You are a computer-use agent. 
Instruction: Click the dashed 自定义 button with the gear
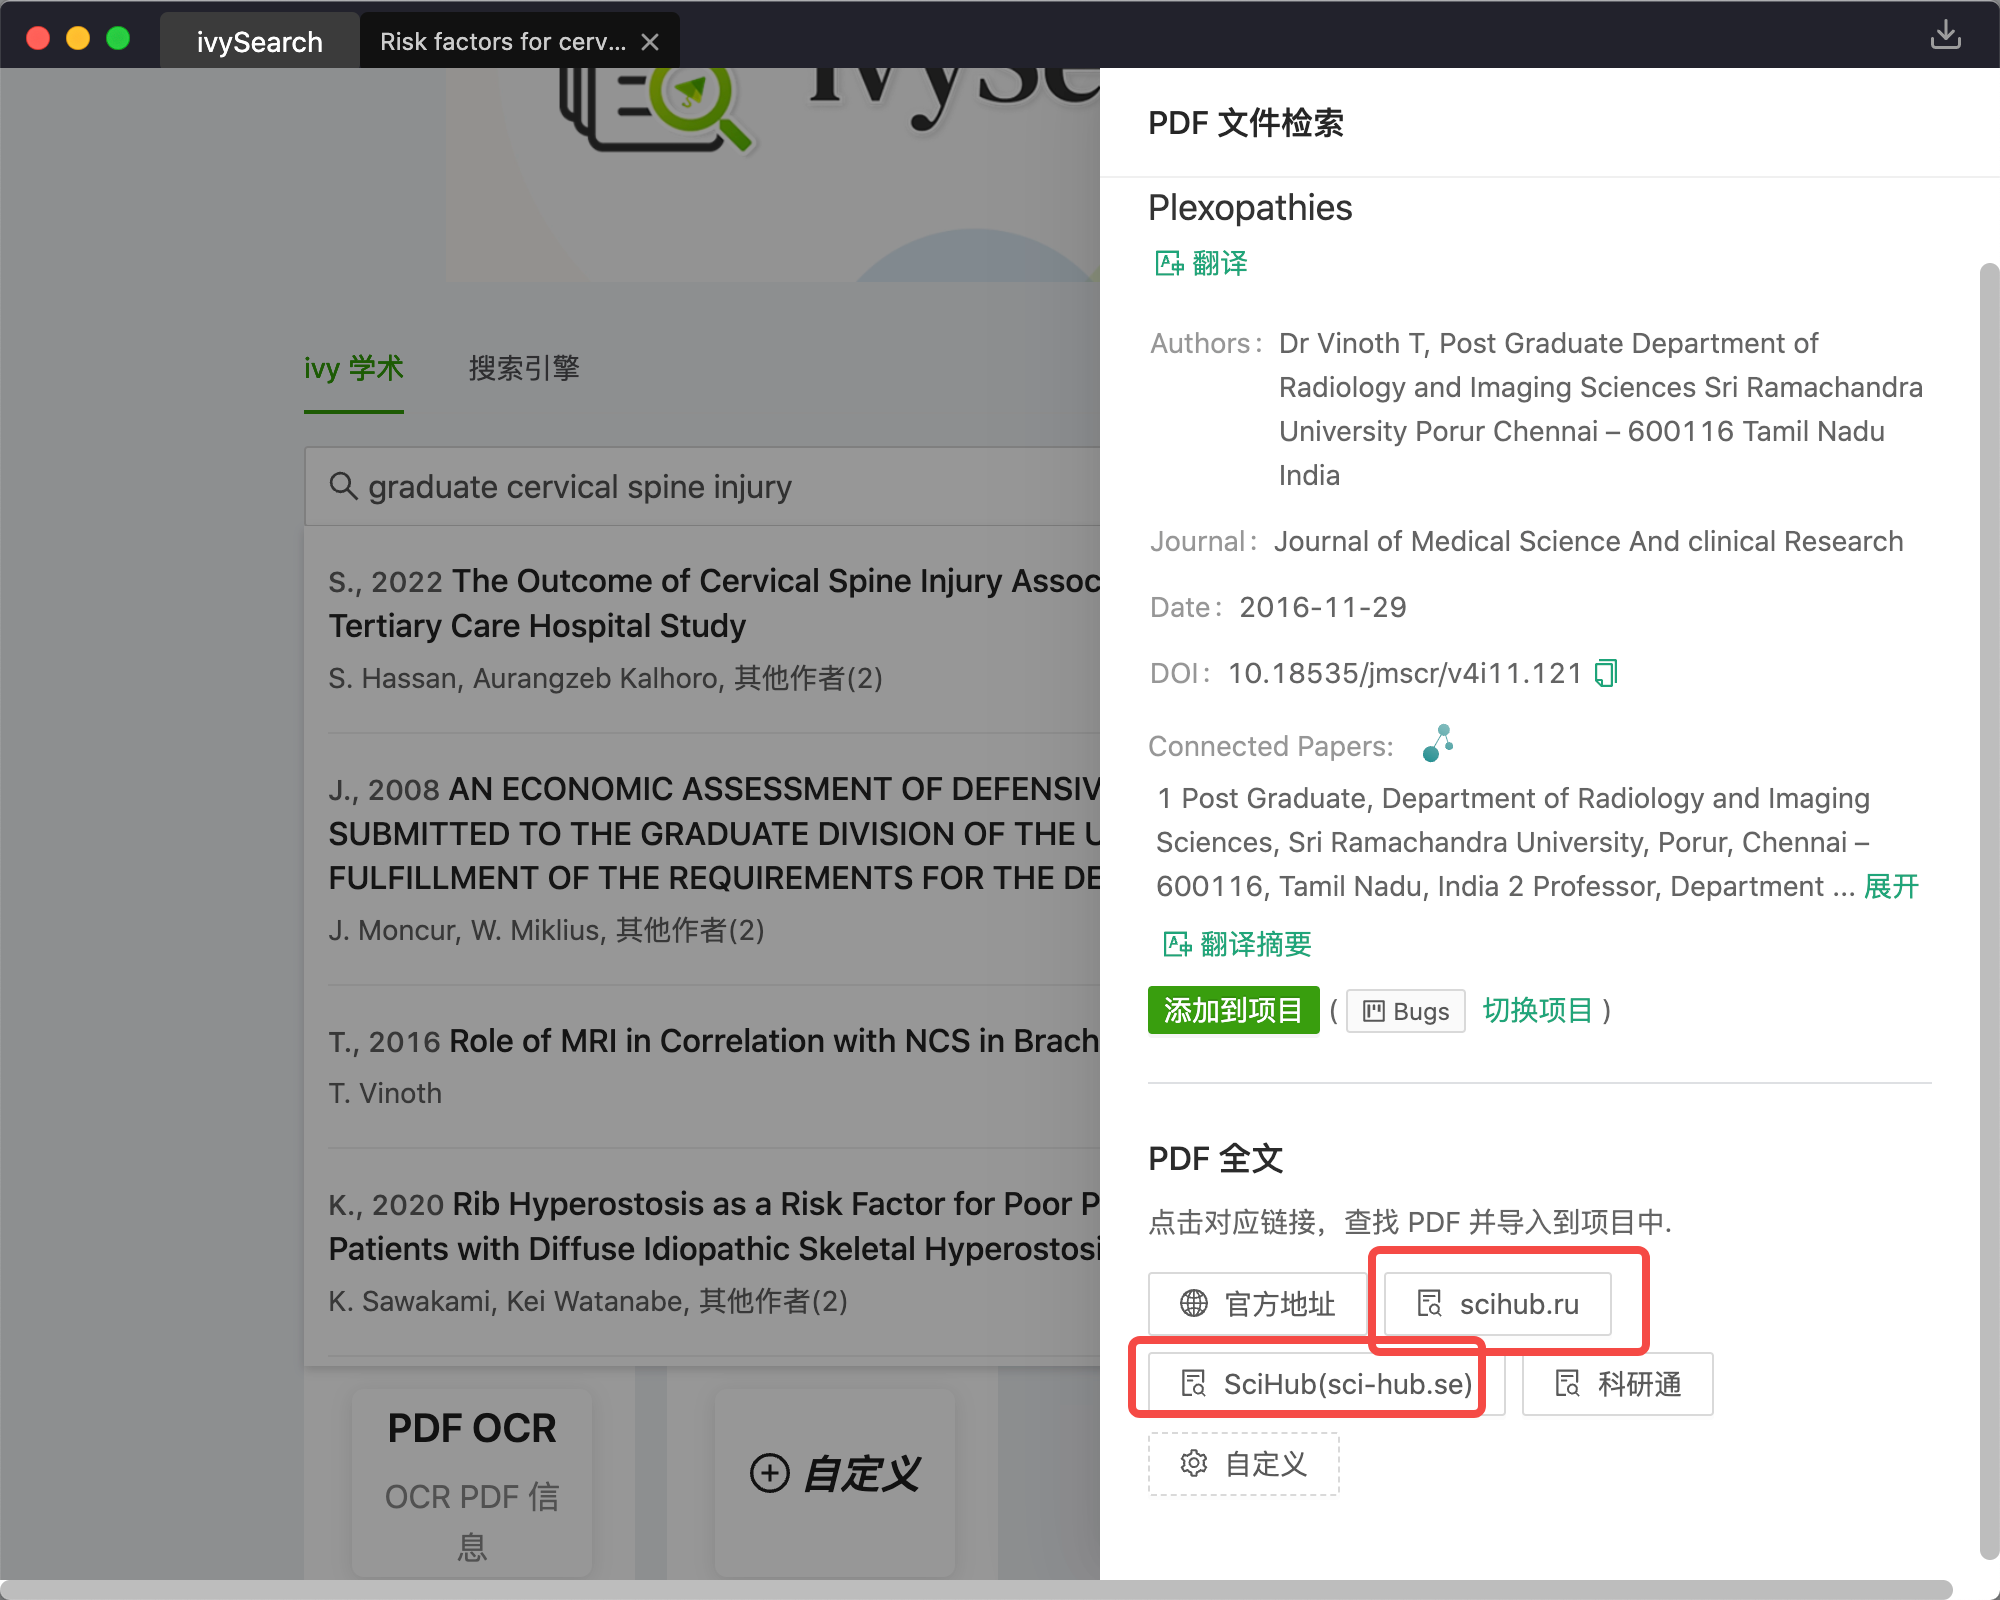[1243, 1464]
